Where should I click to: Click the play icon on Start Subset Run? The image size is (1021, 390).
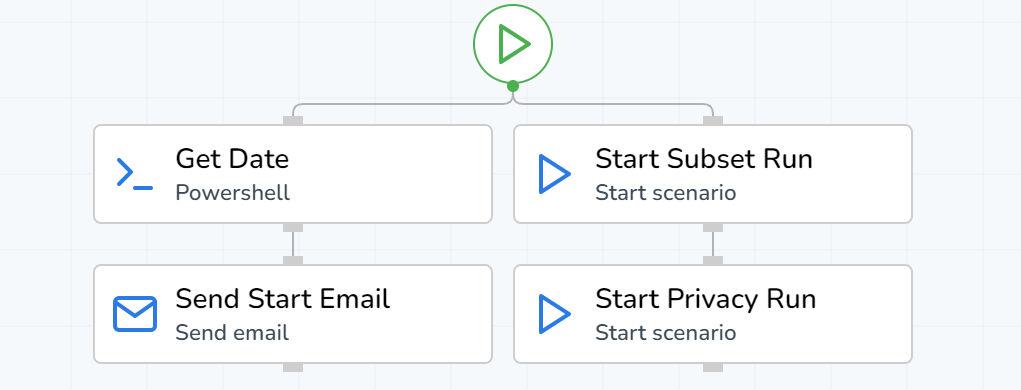(555, 174)
